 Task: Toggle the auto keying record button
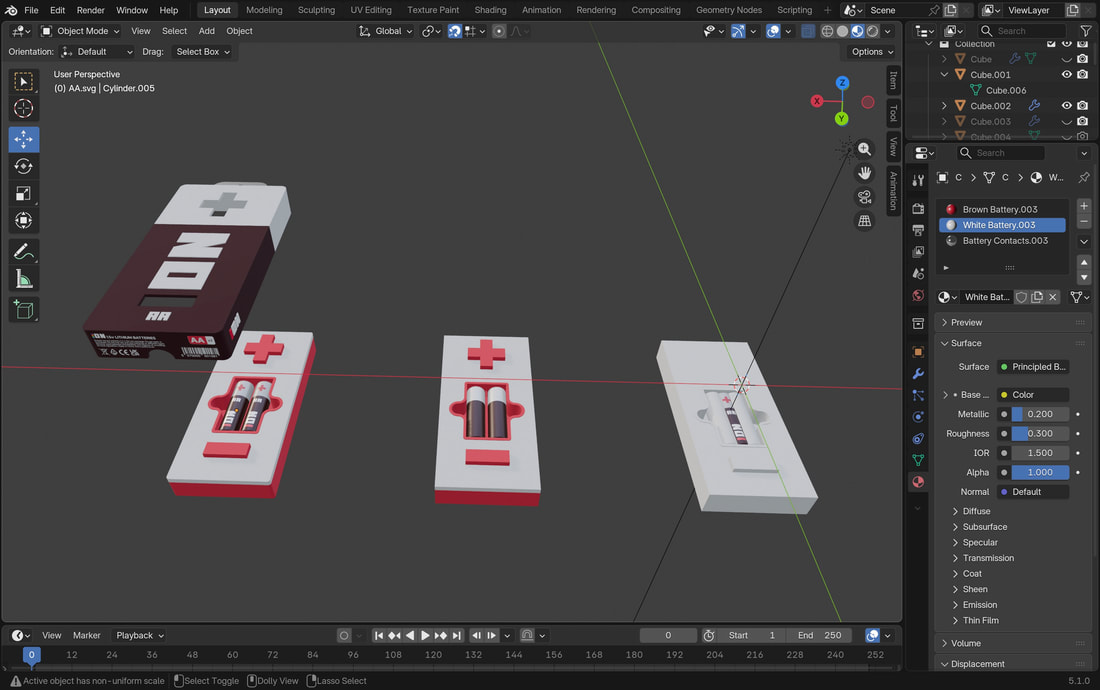tap(344, 635)
